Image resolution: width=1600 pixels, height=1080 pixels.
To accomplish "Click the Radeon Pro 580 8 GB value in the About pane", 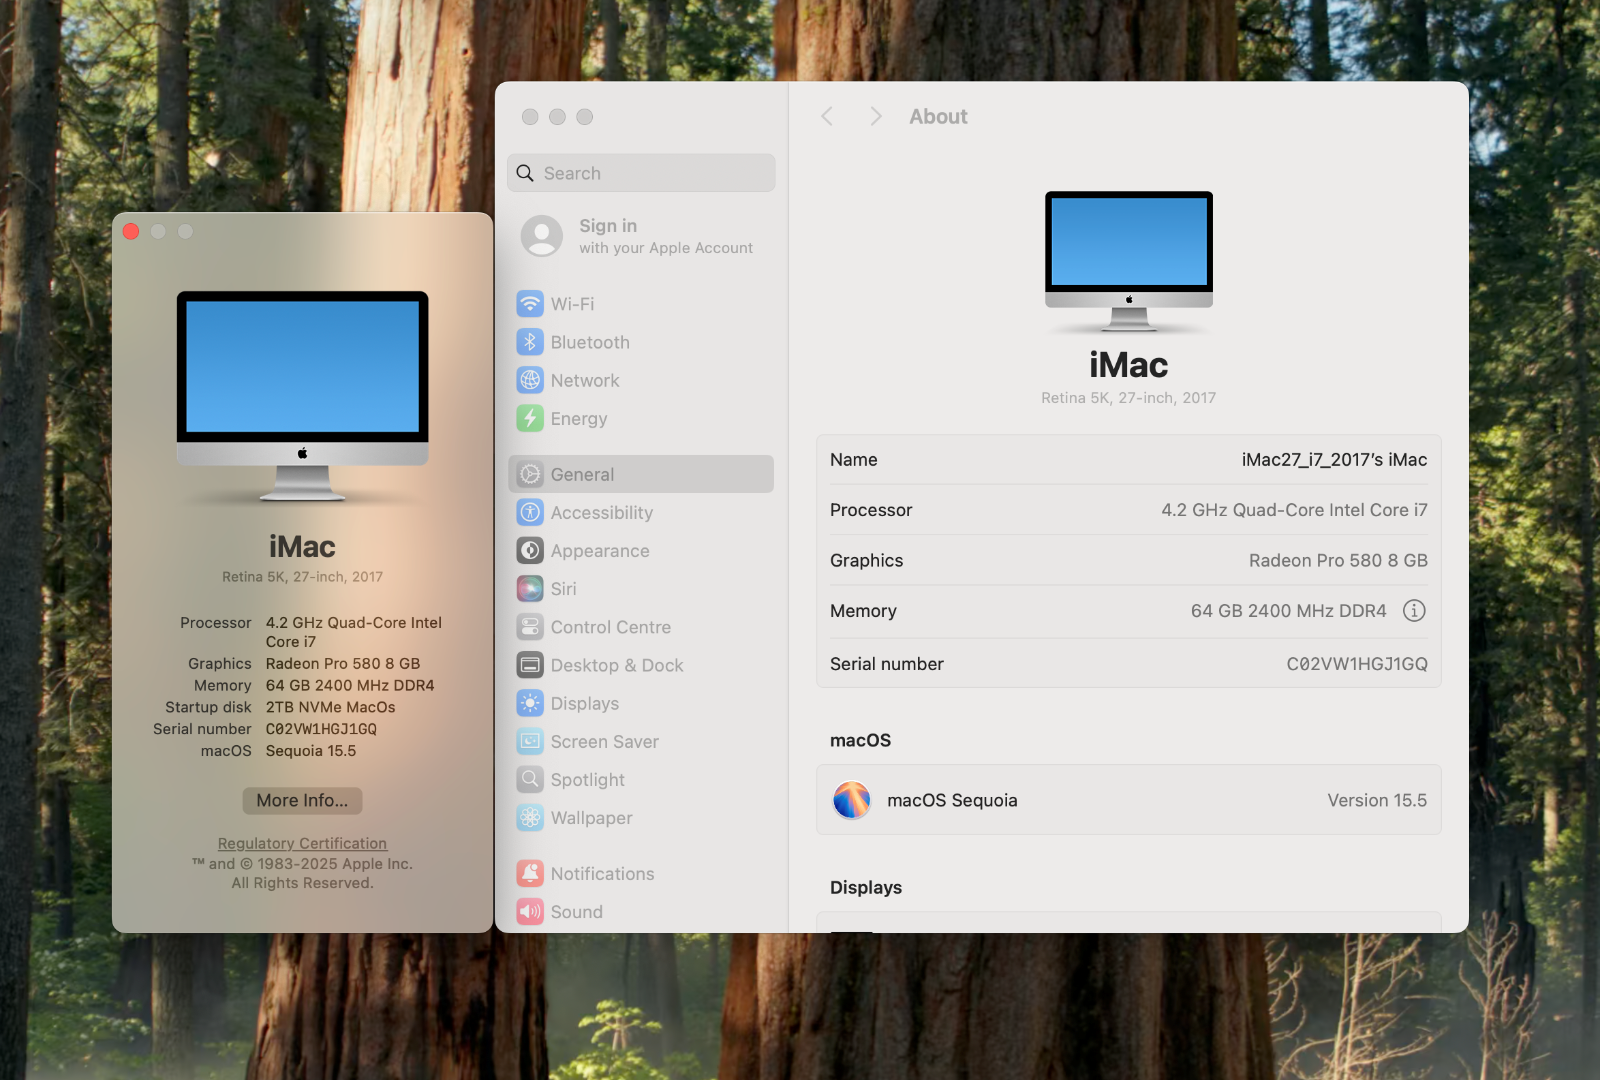I will 1338,561.
